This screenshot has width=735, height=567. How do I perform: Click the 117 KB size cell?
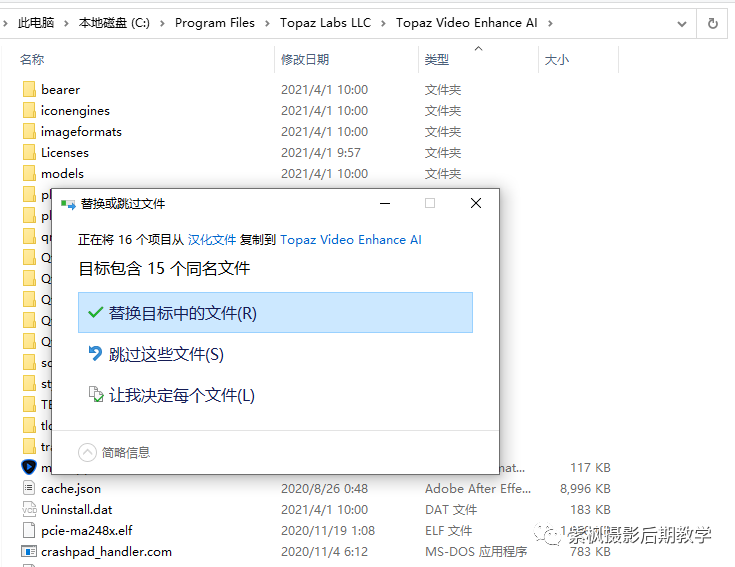(x=590, y=468)
